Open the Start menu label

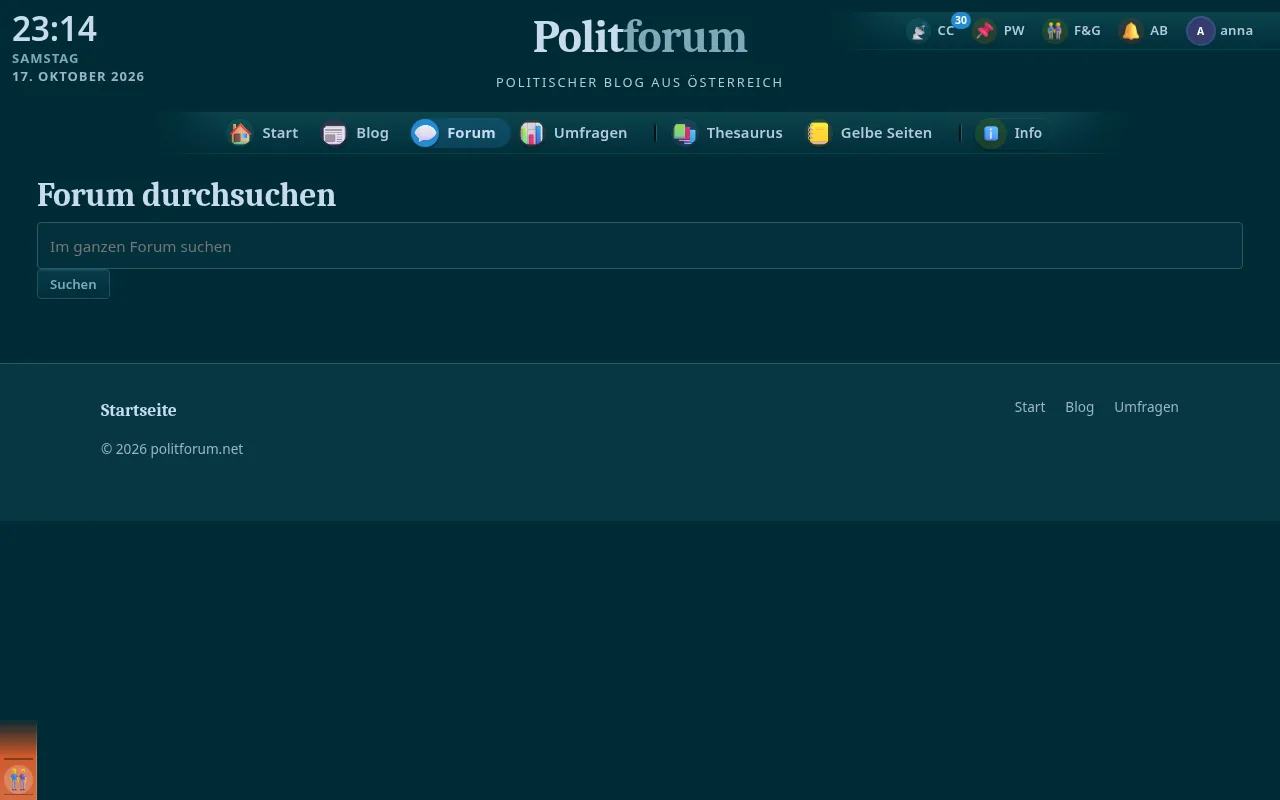(x=280, y=133)
